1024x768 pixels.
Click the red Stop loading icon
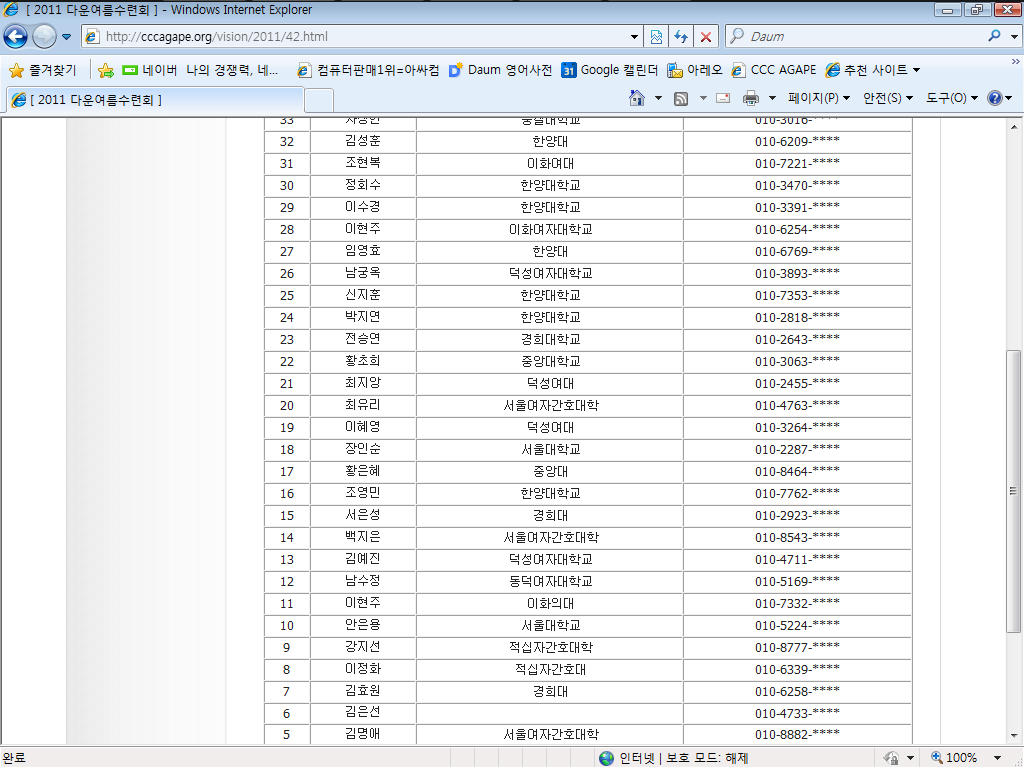(x=706, y=37)
